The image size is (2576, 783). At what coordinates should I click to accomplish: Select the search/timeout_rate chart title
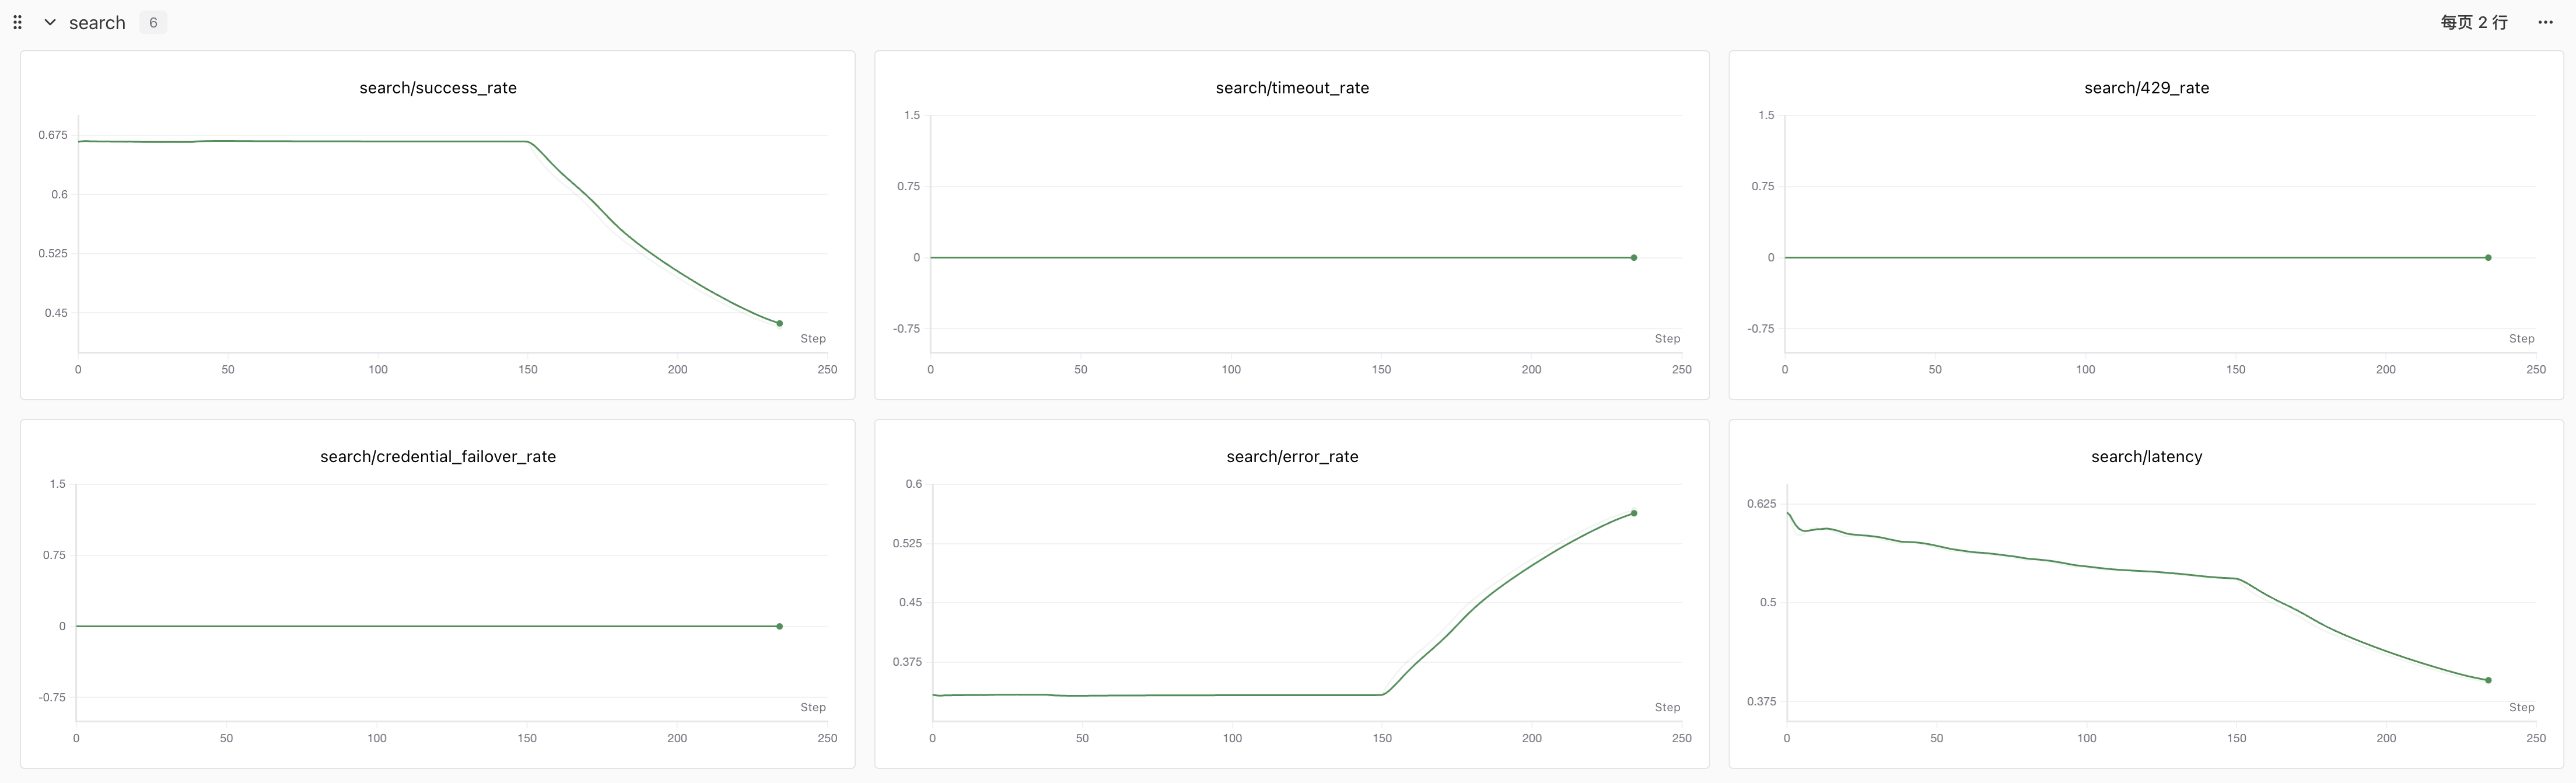pyautogui.click(x=1292, y=88)
